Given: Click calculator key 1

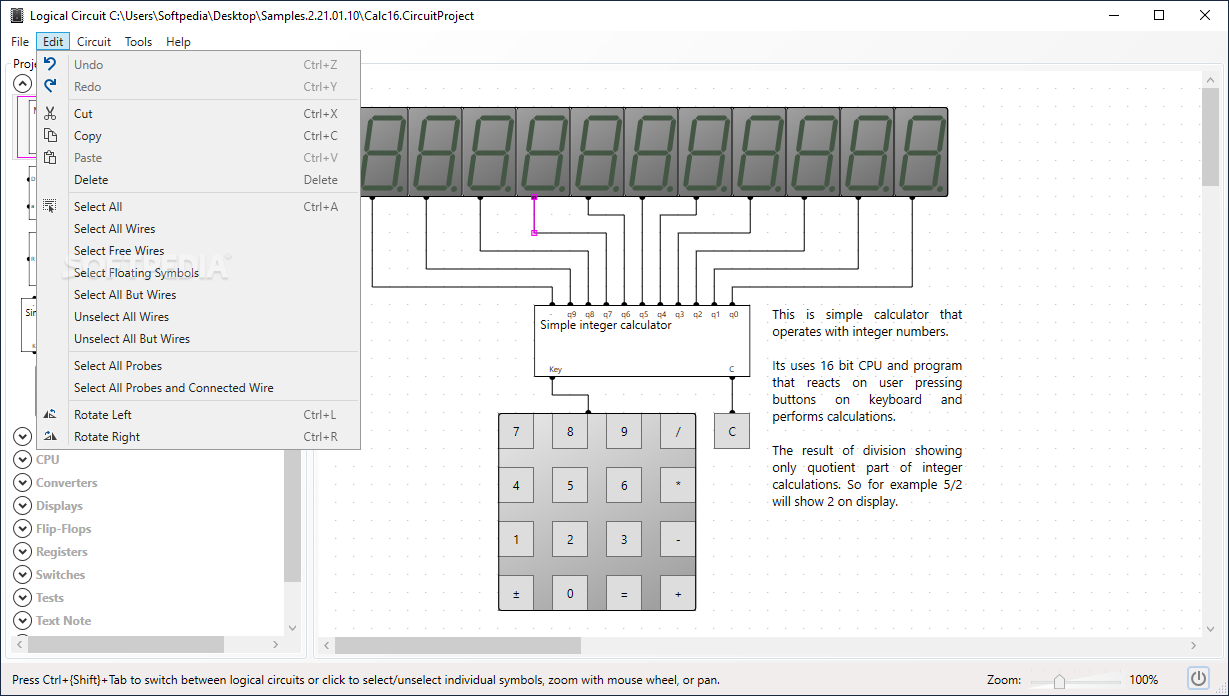Looking at the screenshot, I should coord(516,540).
